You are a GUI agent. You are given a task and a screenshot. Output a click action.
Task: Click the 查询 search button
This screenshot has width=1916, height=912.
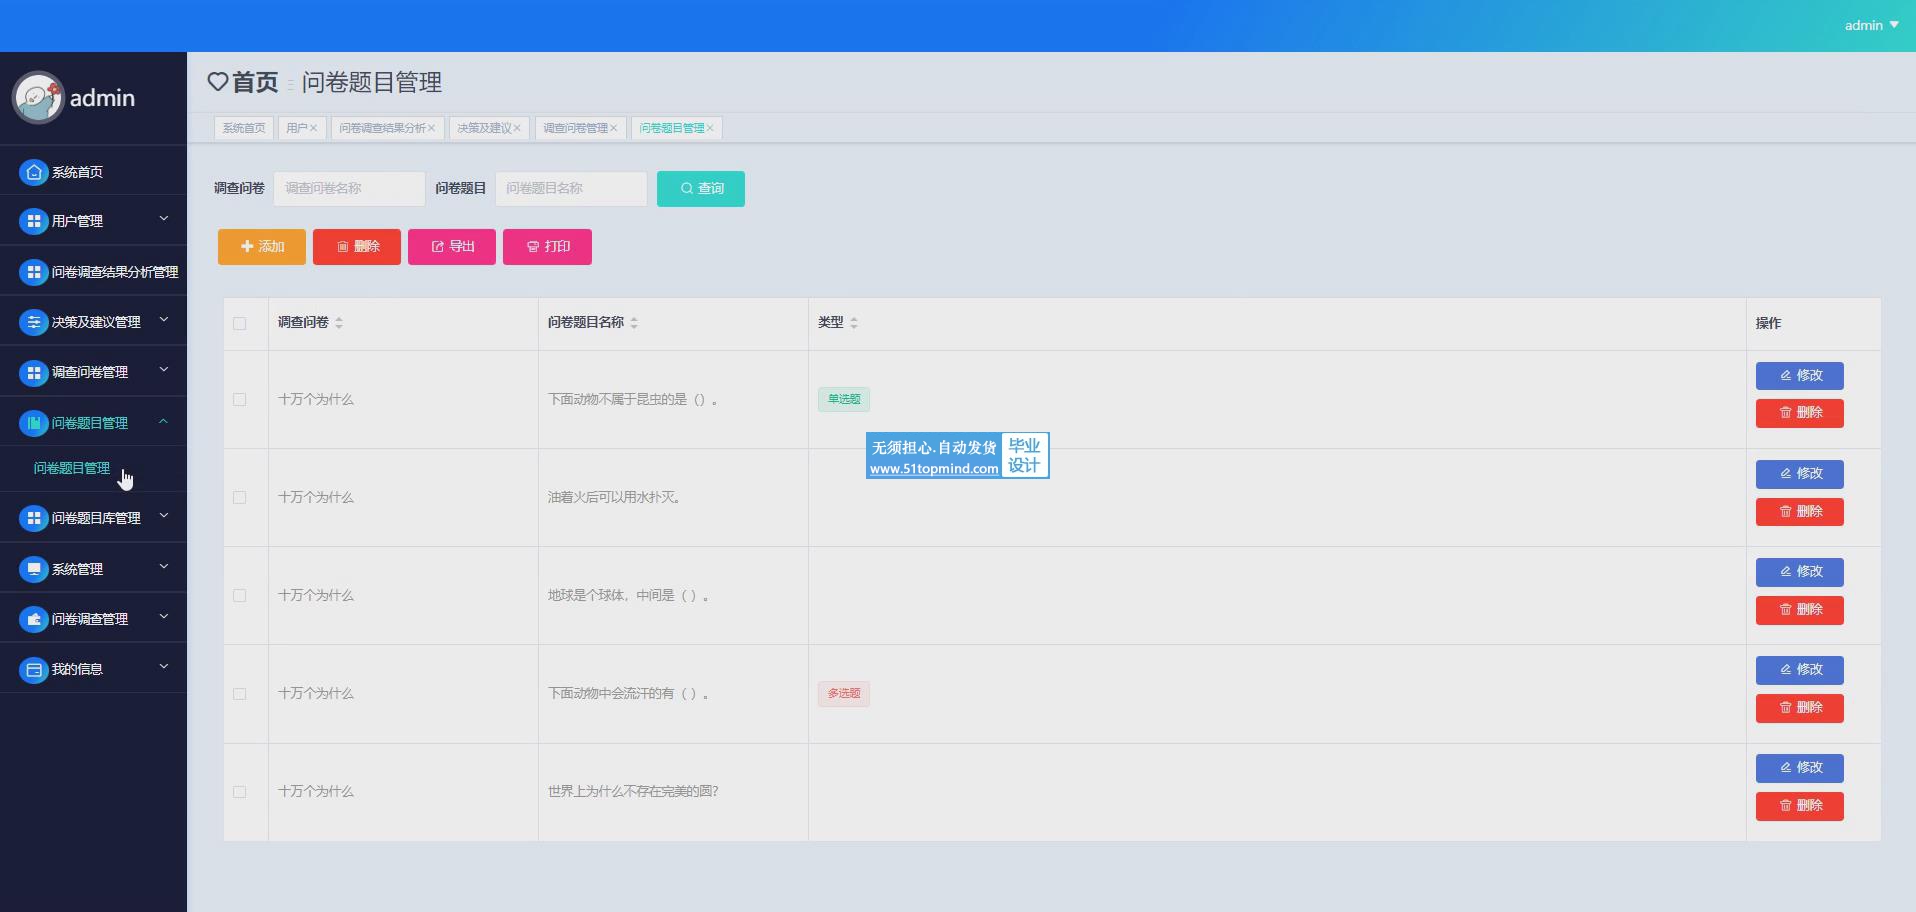pyautogui.click(x=700, y=189)
